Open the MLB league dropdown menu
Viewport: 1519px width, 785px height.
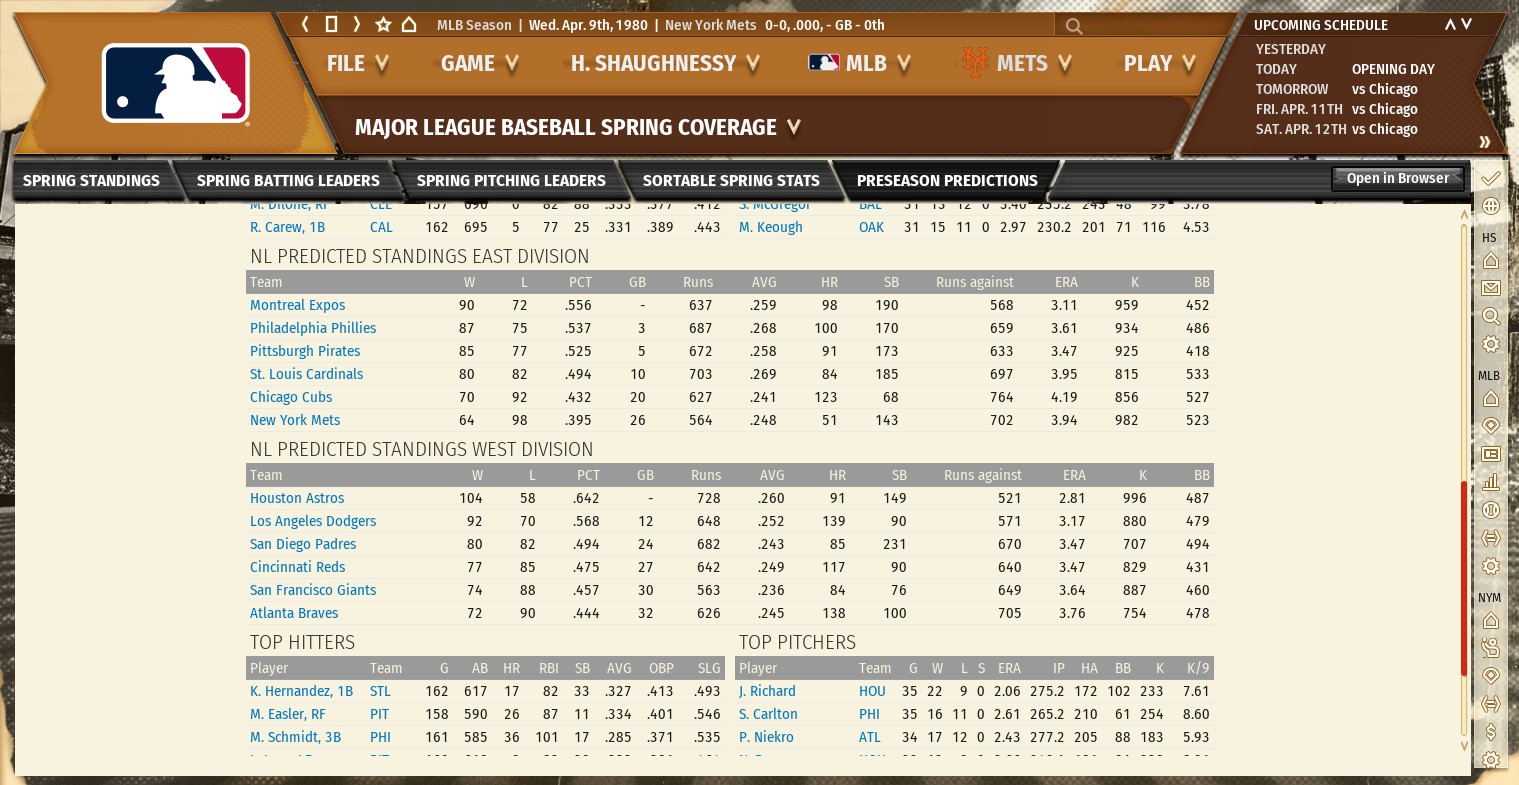pos(860,64)
